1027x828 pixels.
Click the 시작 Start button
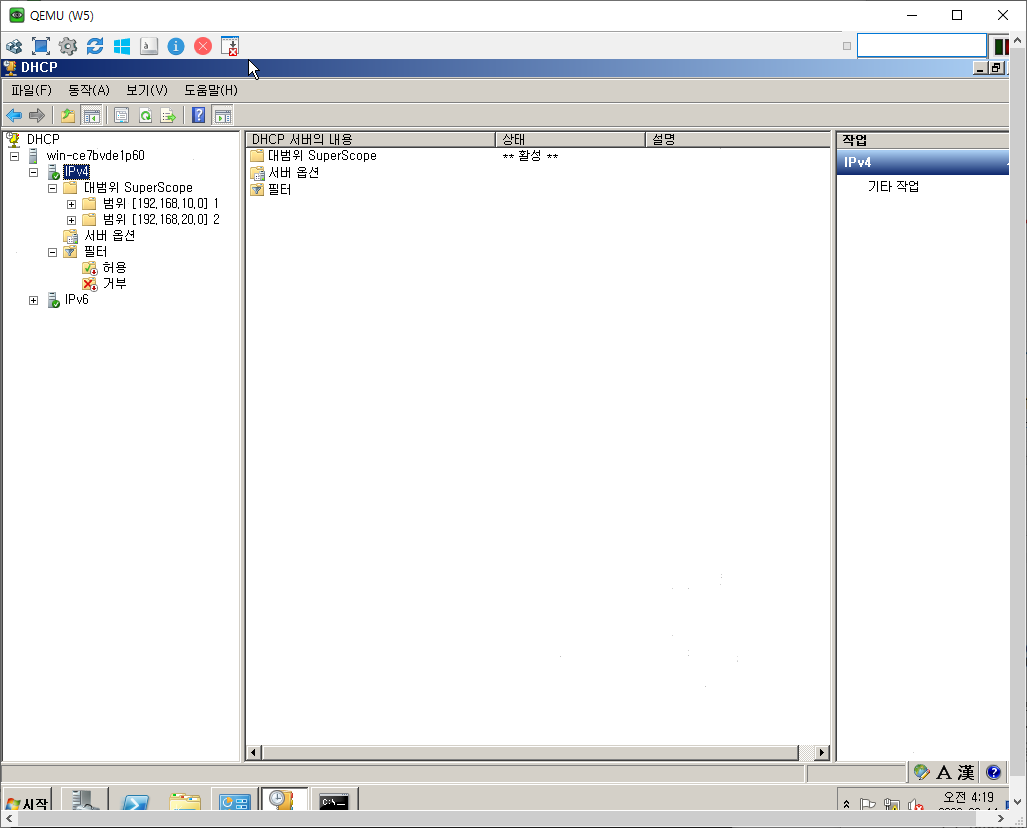pos(26,800)
